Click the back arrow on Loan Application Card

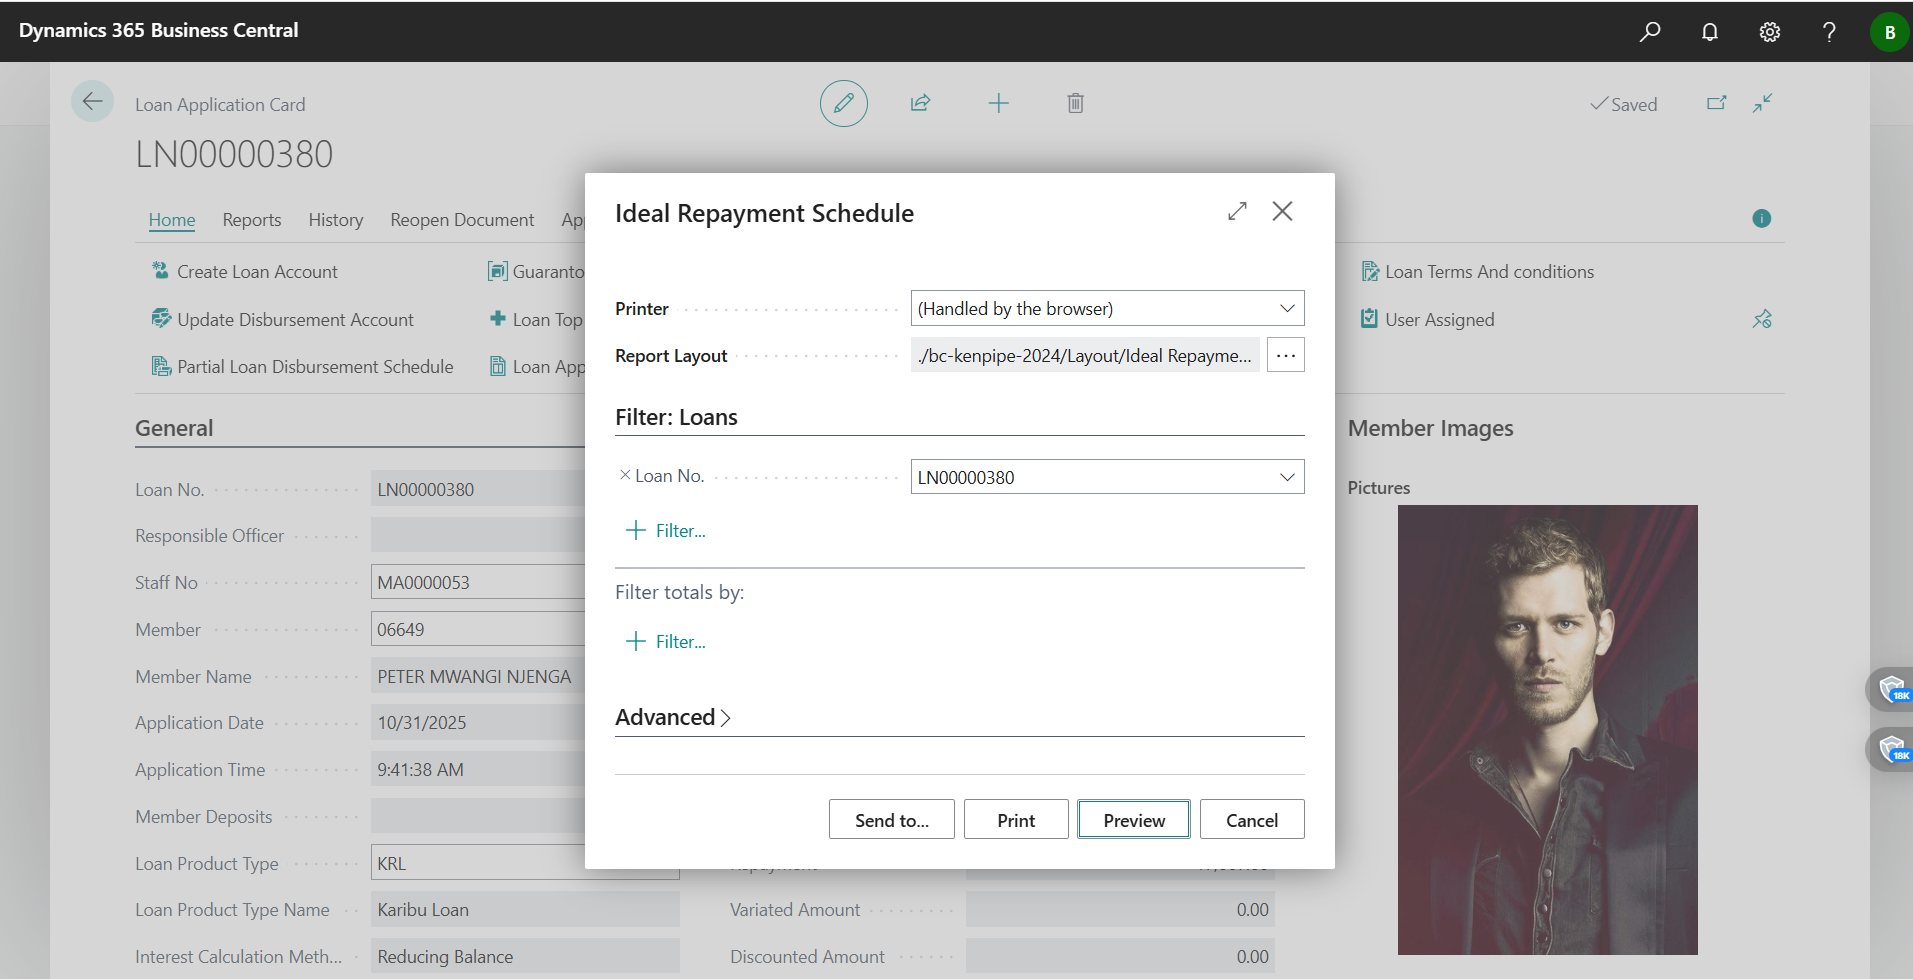(92, 101)
